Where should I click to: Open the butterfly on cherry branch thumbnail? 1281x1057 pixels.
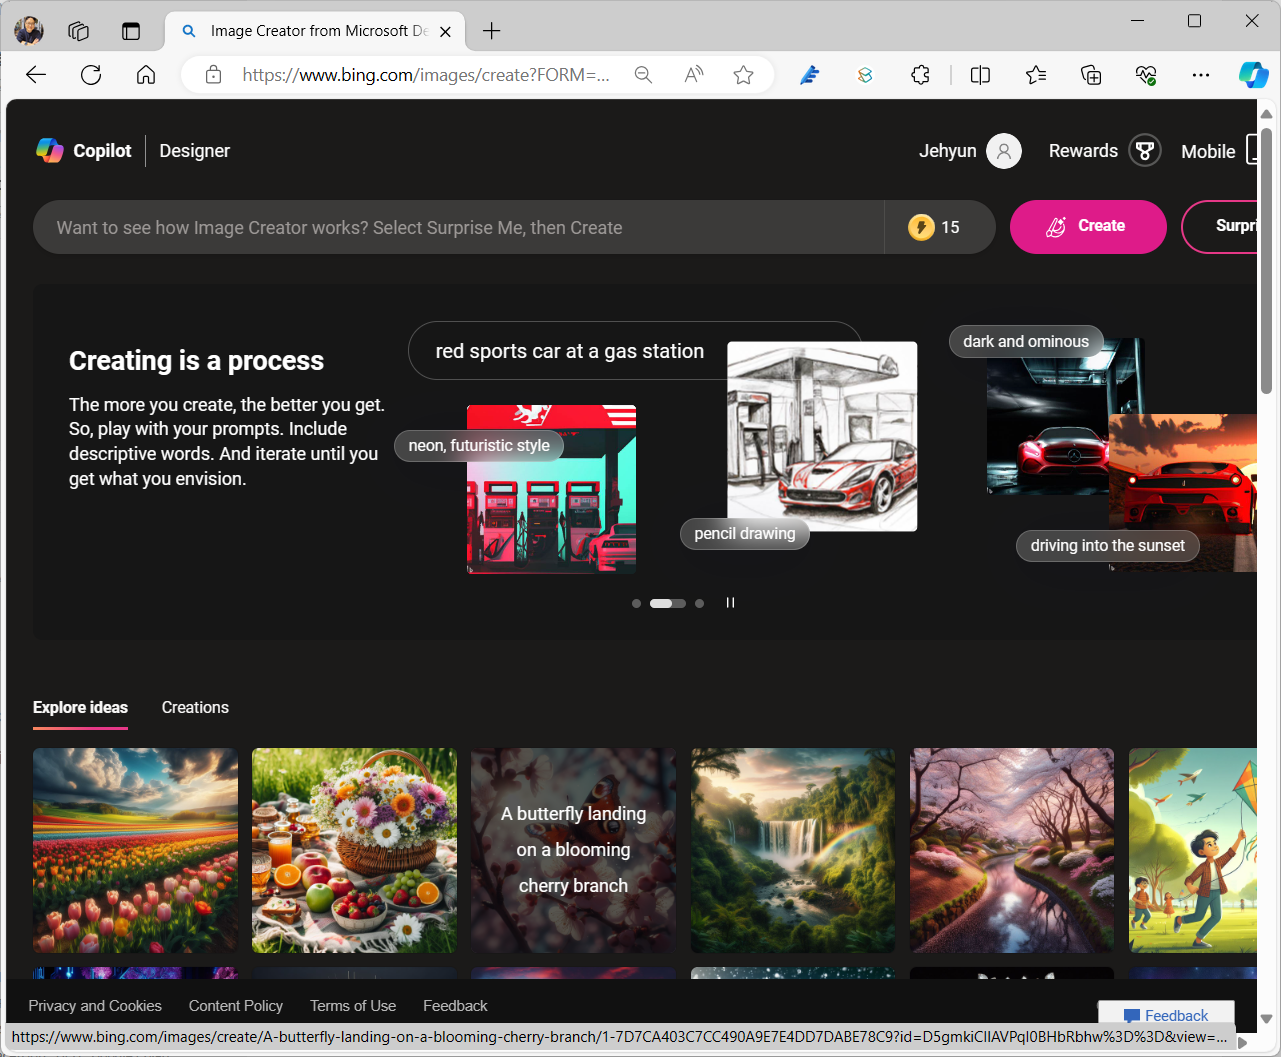click(x=573, y=851)
